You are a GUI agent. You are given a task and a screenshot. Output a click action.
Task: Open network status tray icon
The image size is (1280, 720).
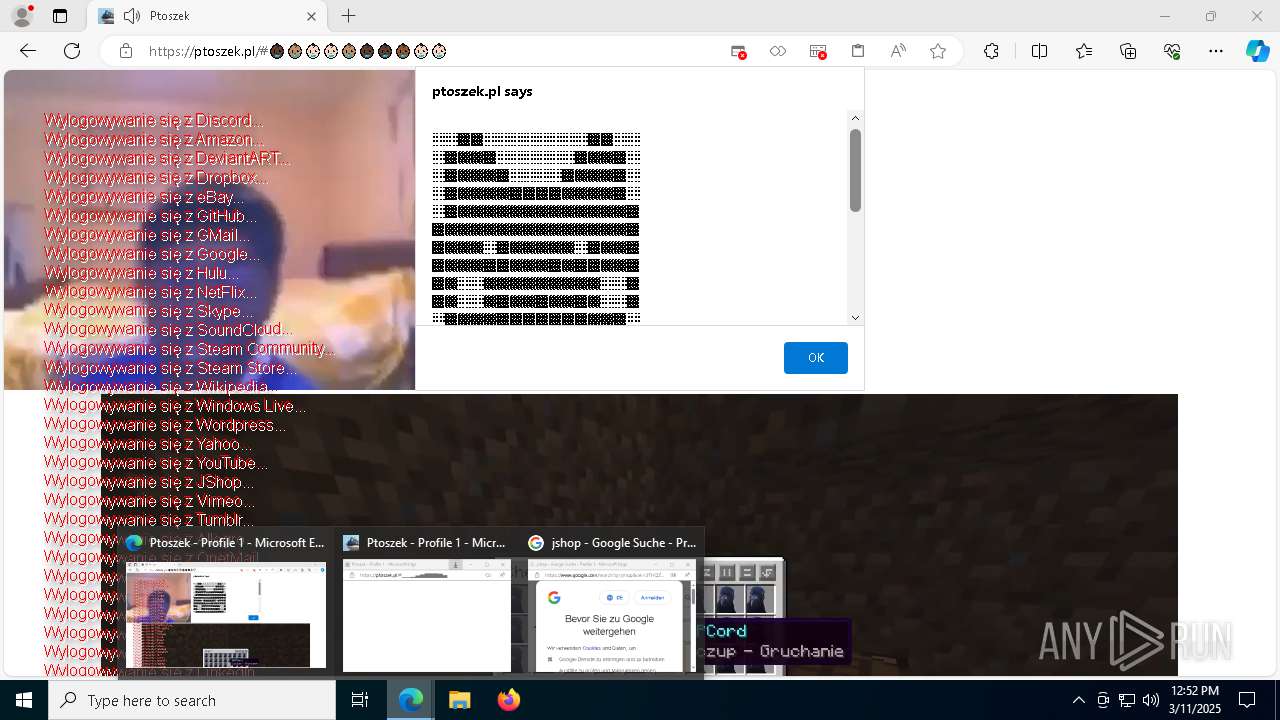[1127, 700]
